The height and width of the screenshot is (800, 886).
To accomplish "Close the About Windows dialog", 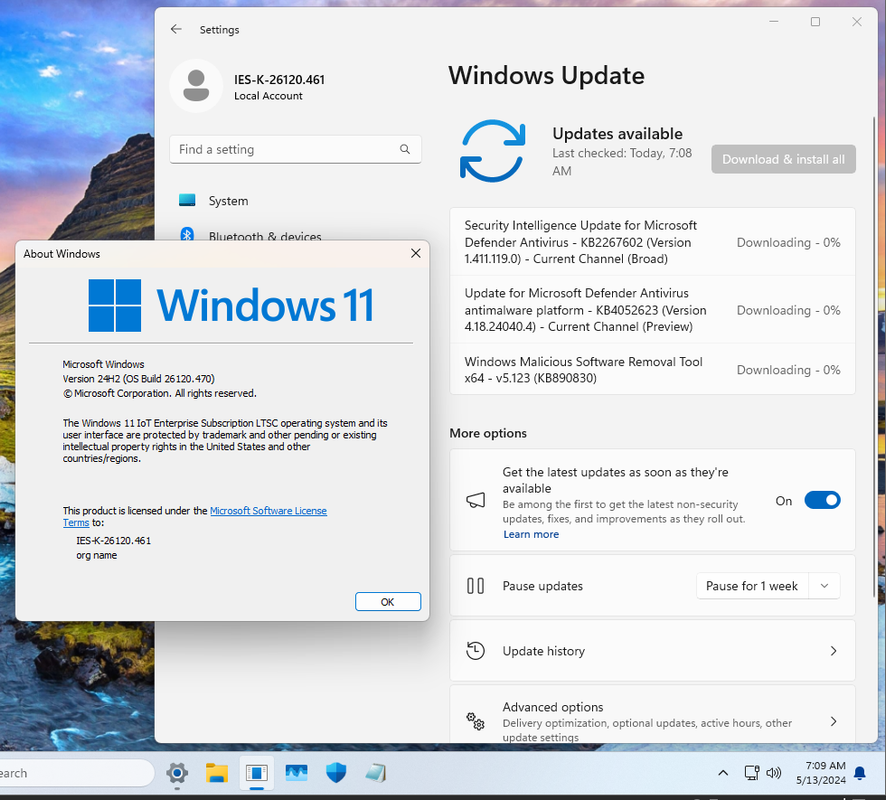I will click(x=416, y=254).
